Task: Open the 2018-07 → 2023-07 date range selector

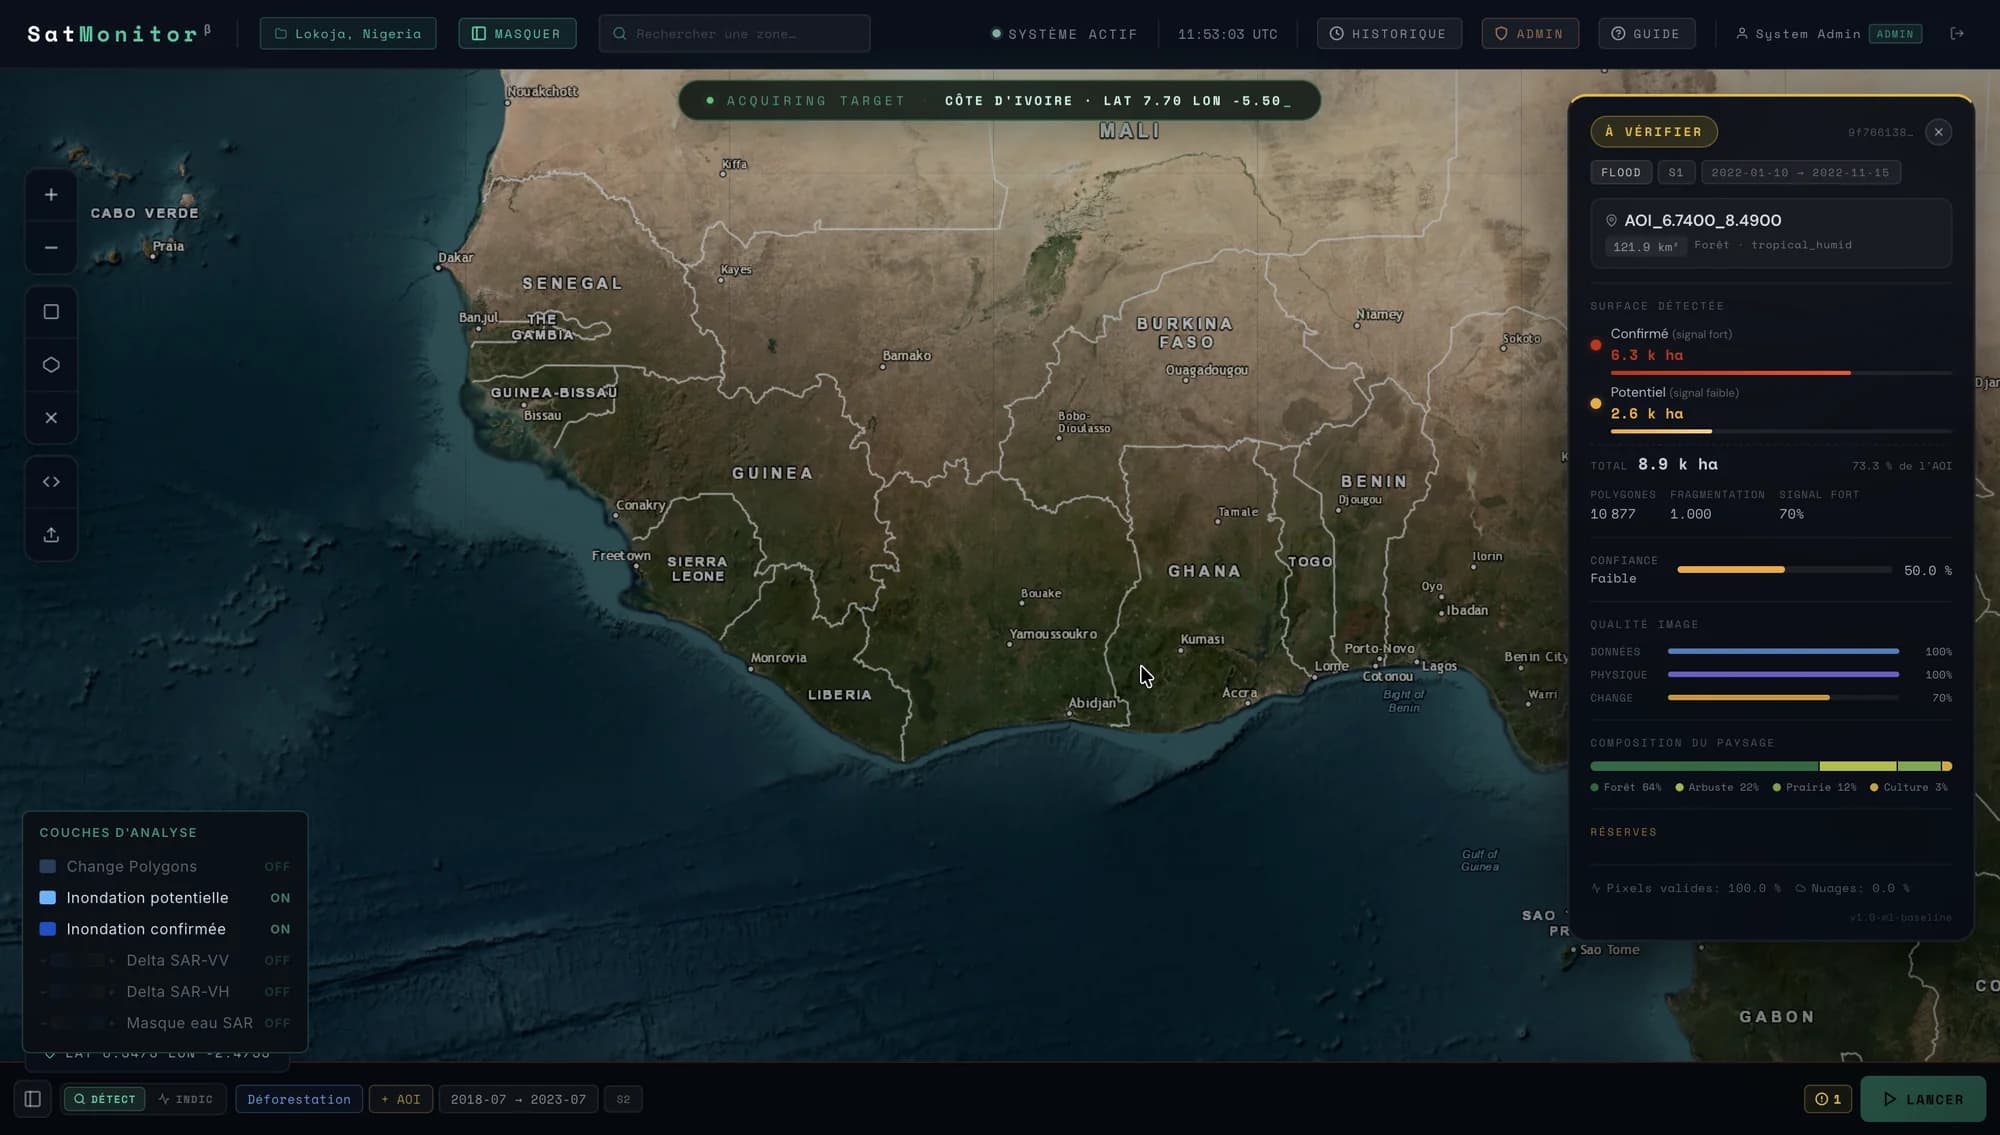Action: click(518, 1099)
